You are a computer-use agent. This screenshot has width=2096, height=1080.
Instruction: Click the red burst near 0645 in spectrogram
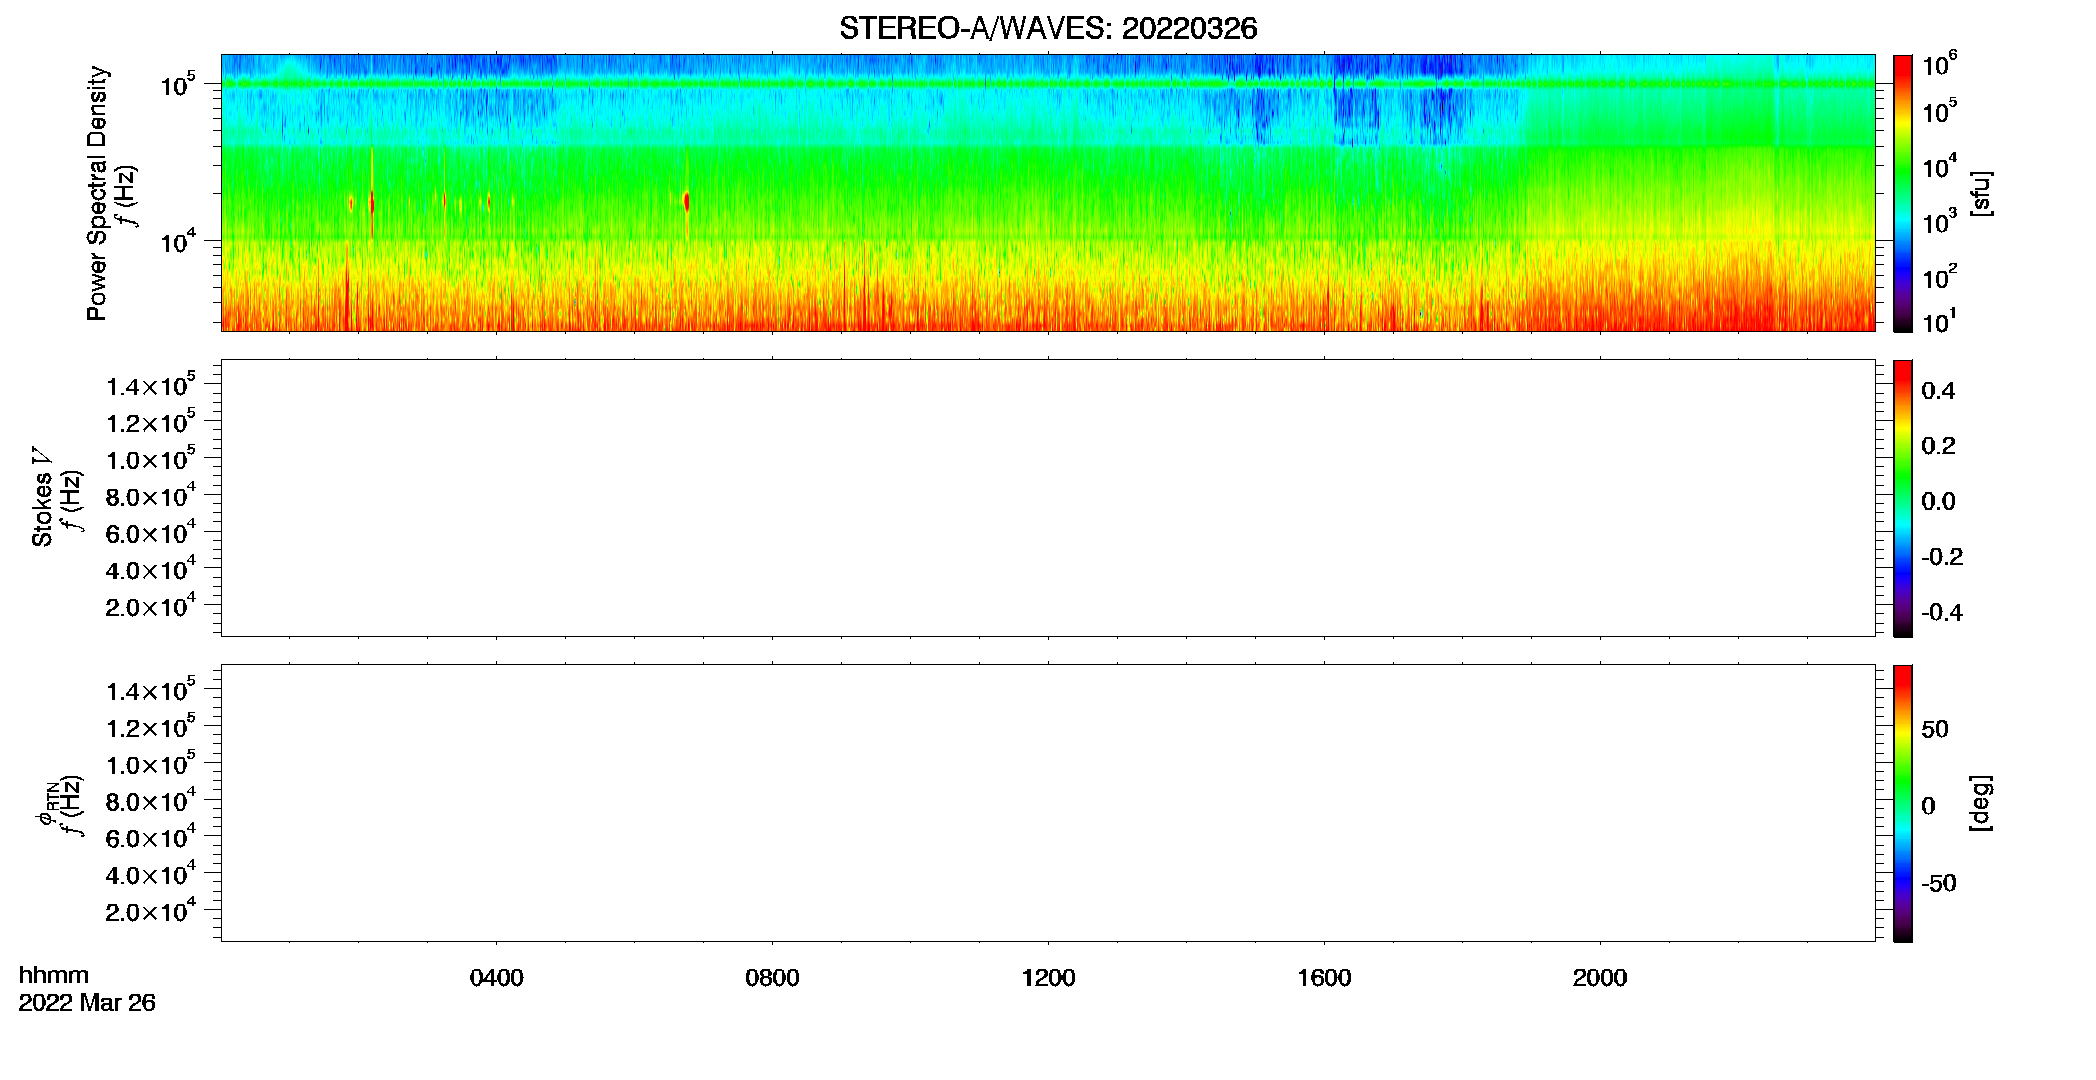click(x=686, y=201)
